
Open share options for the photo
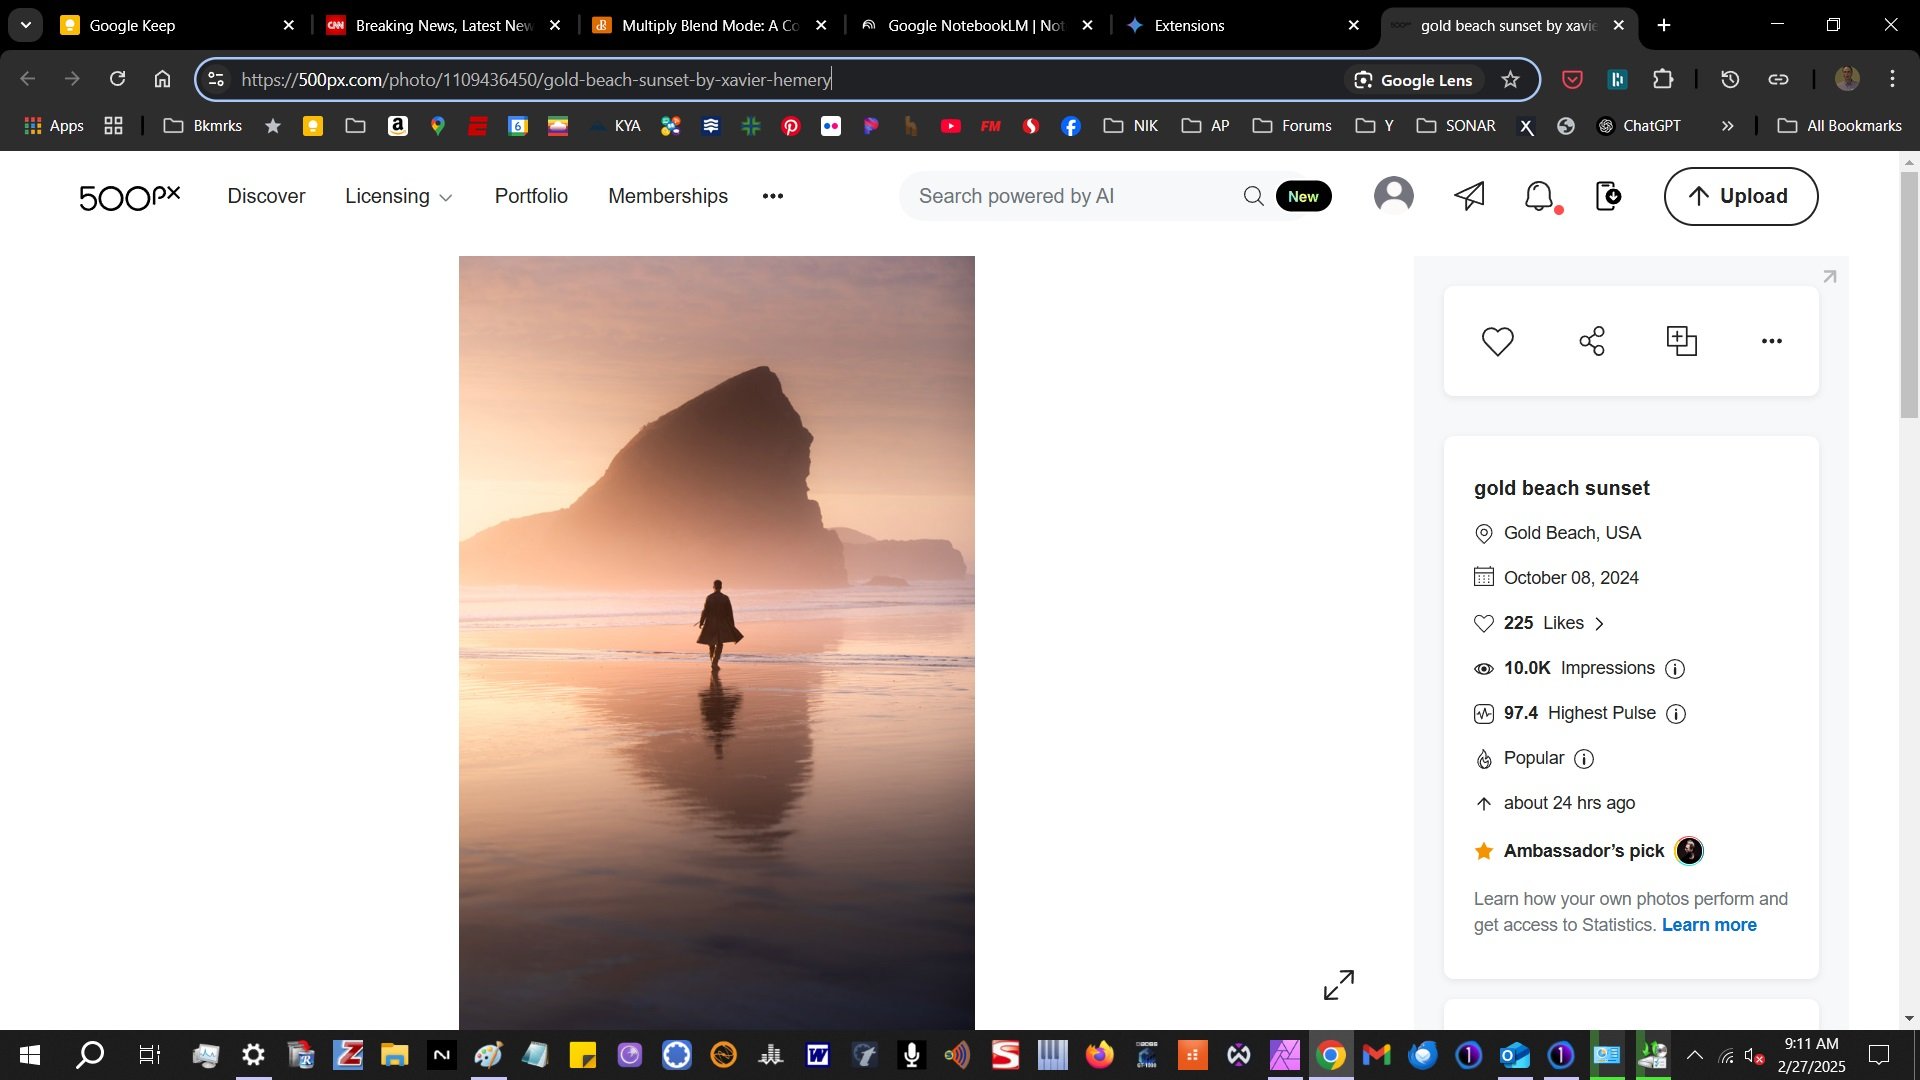click(1592, 341)
